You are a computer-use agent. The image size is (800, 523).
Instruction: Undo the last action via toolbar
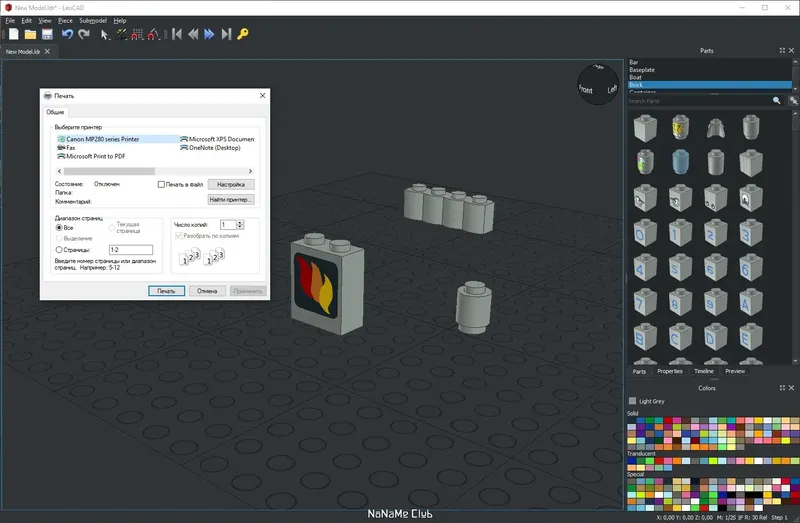(68, 34)
